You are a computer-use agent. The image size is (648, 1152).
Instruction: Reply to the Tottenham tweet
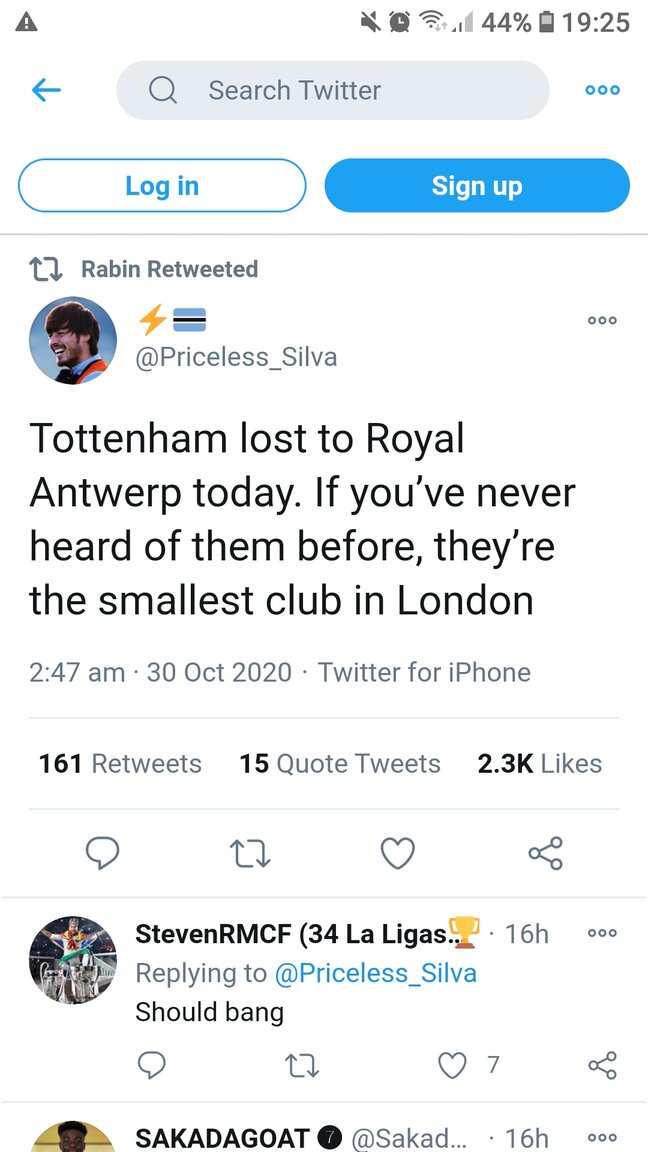tap(102, 853)
